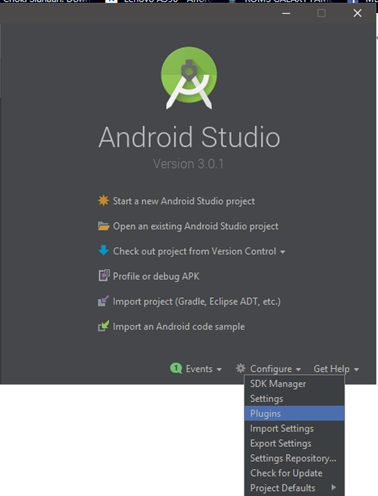
Task: Open the Events dropdown
Action: (x=204, y=369)
